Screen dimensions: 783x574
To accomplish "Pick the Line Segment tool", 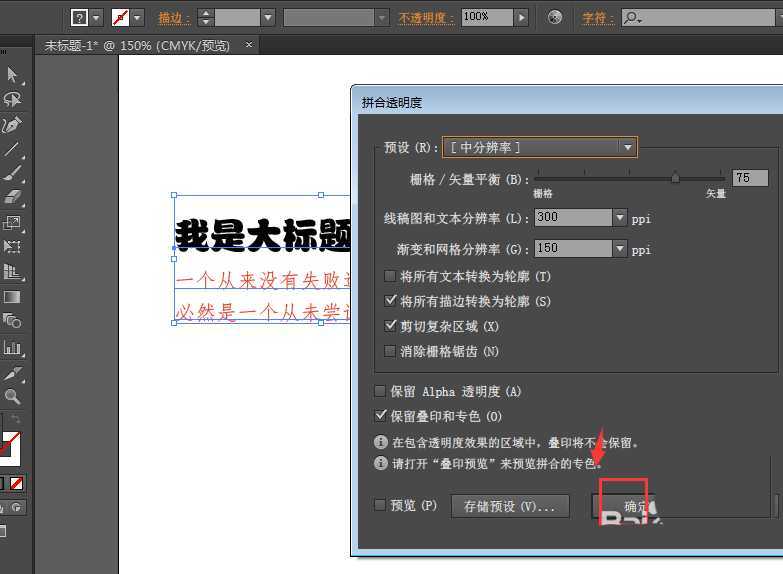I will 12,150.
